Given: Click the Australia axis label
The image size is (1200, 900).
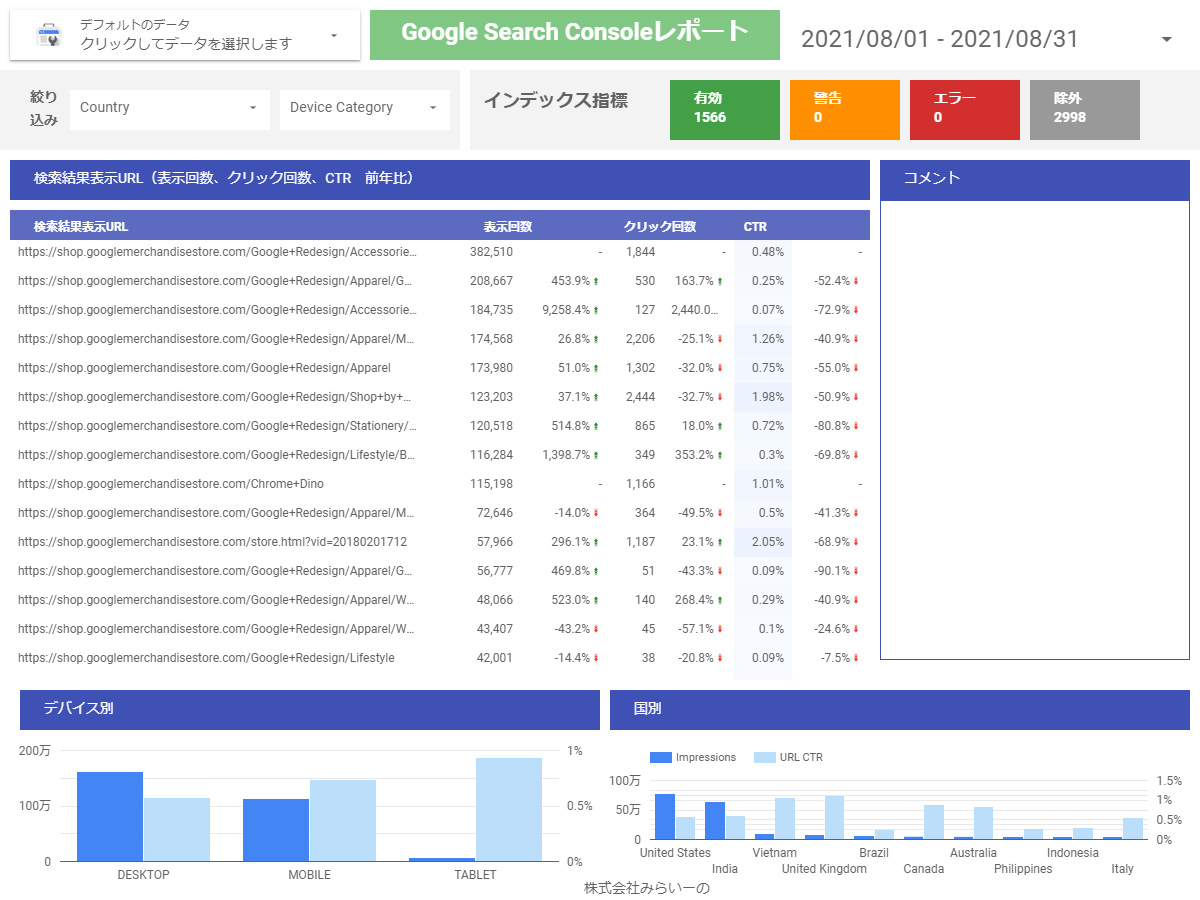Looking at the screenshot, I should point(973,853).
